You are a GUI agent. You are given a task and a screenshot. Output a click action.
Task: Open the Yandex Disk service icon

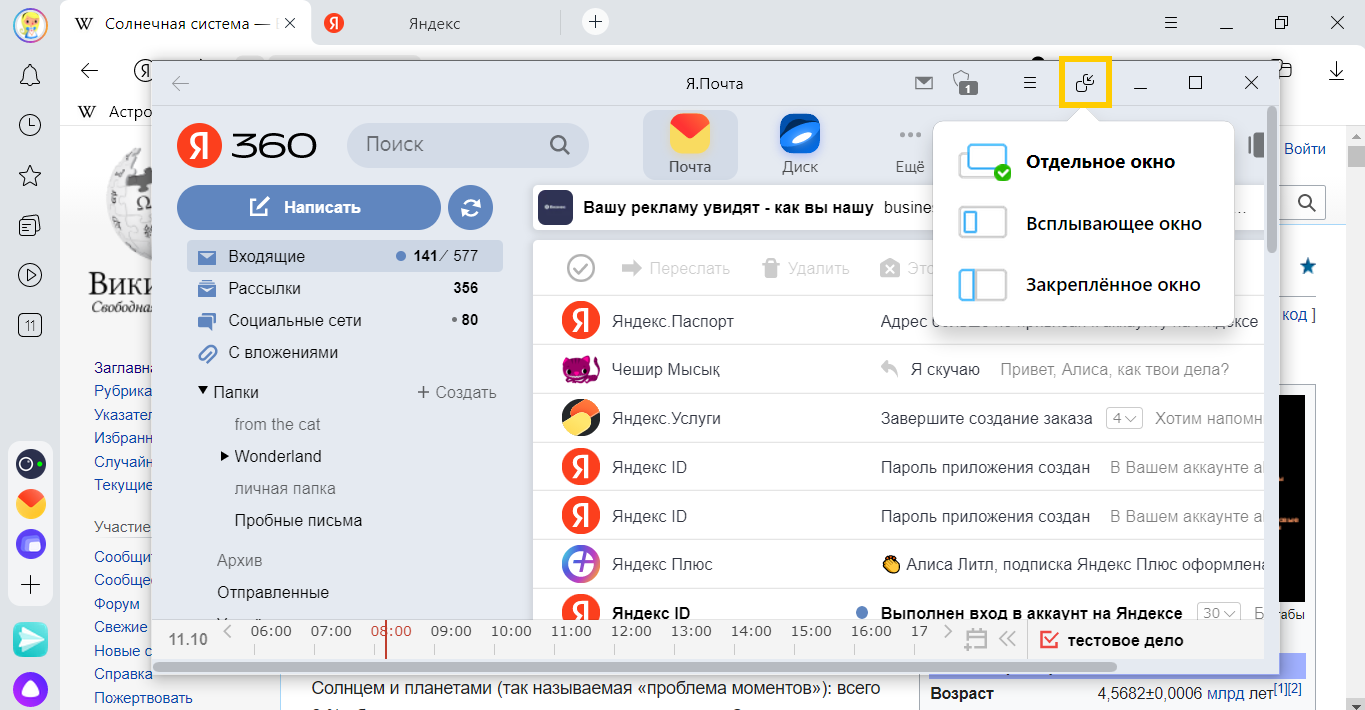tap(800, 140)
